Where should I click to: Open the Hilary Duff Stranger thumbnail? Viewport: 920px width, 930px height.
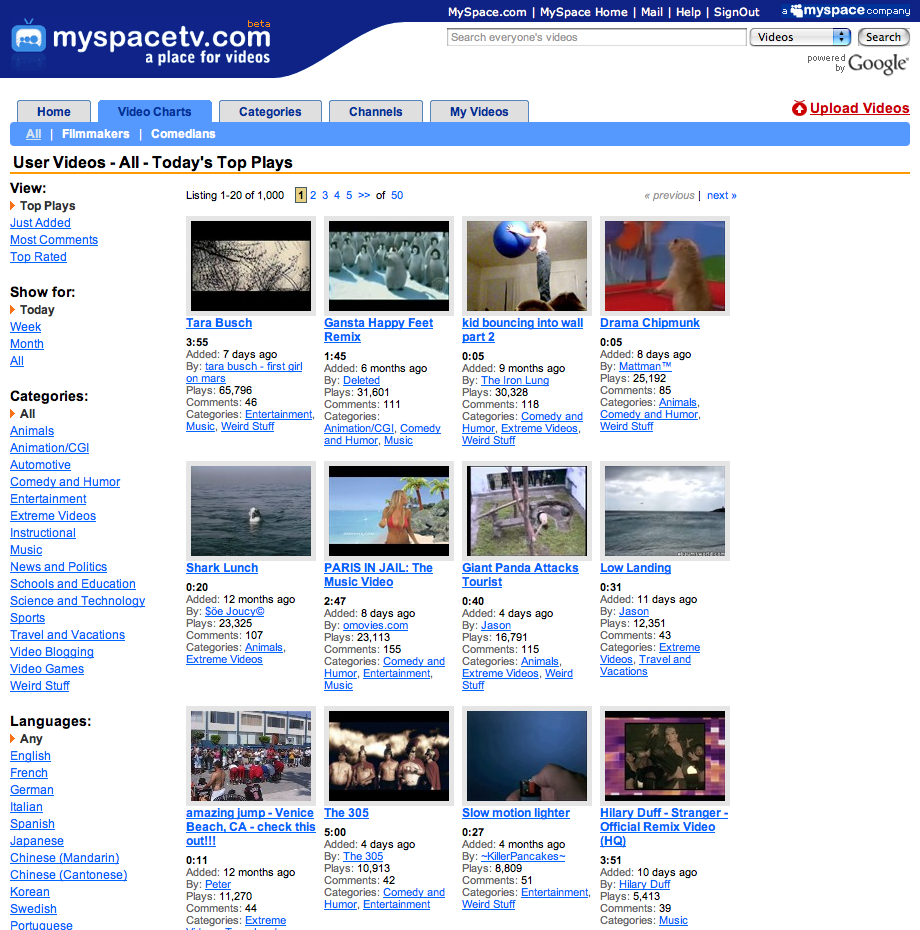665,756
